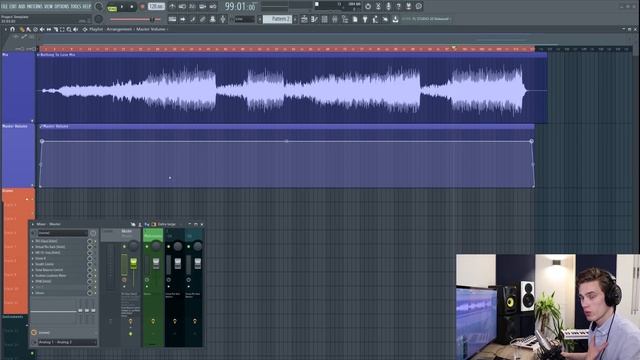Open the channel rack via grid icon

pos(324,19)
